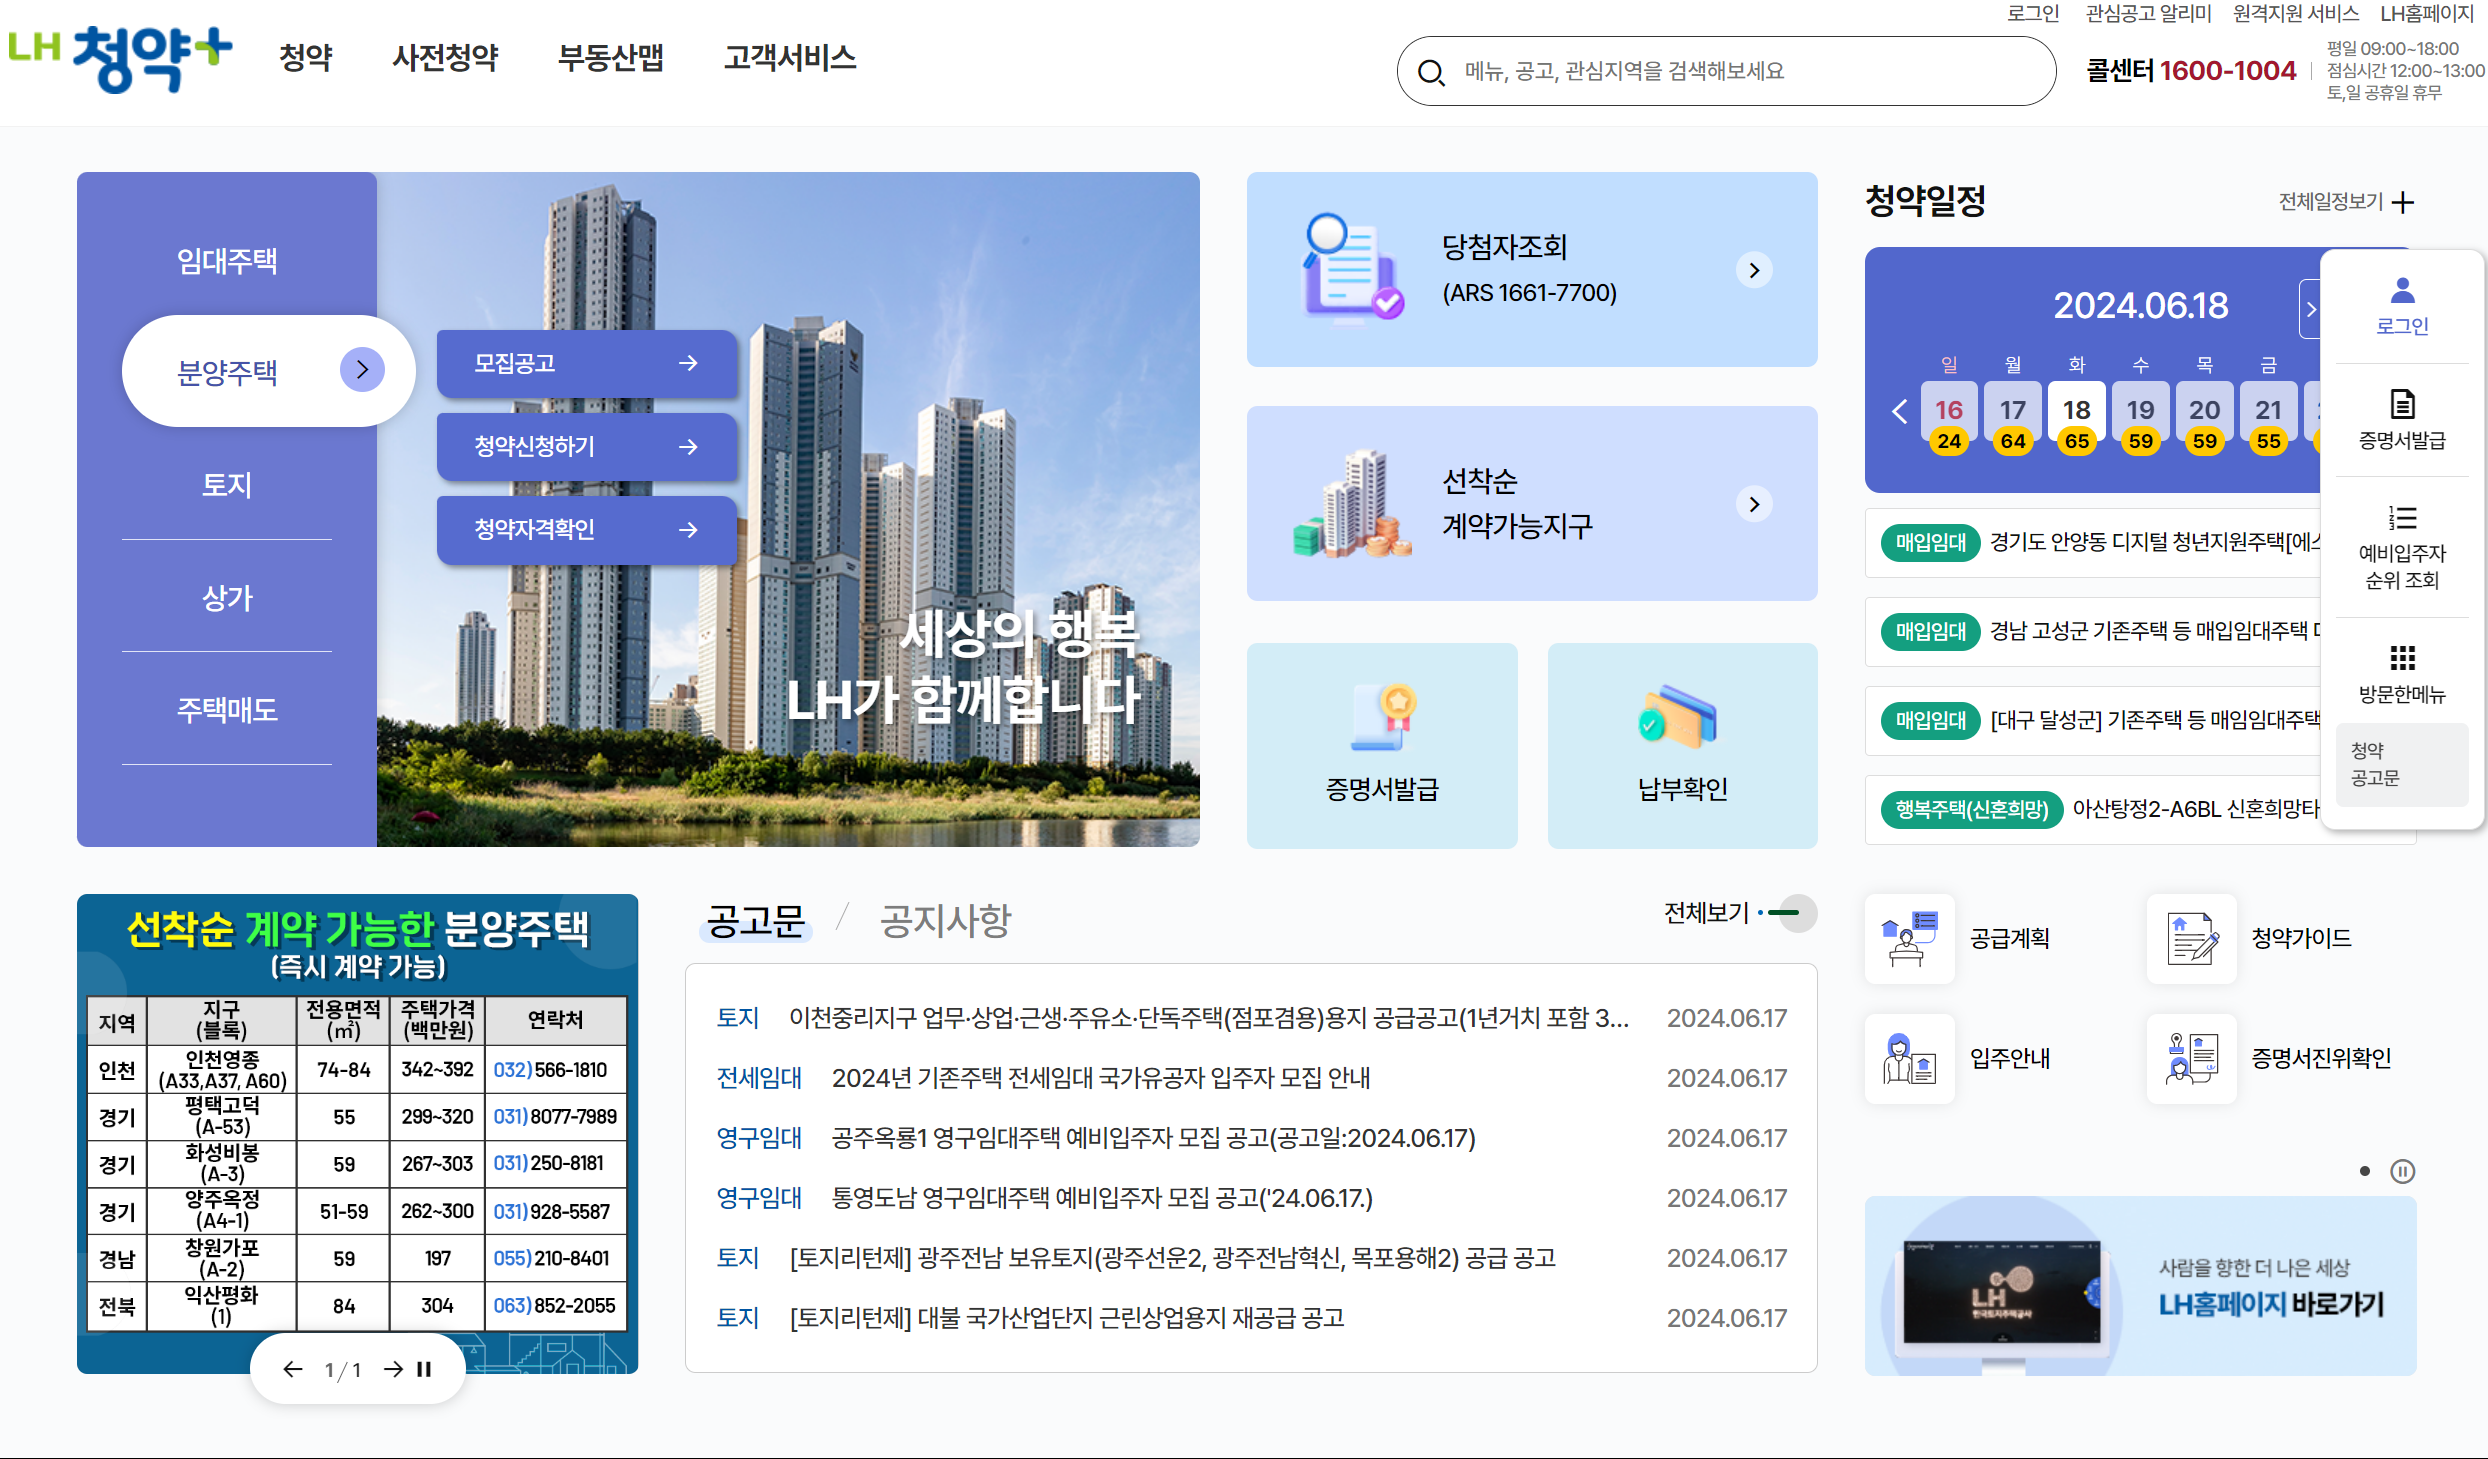Pause the LH홈페이지 banner rotation
The height and width of the screenshot is (1459, 2488).
(x=2402, y=1171)
